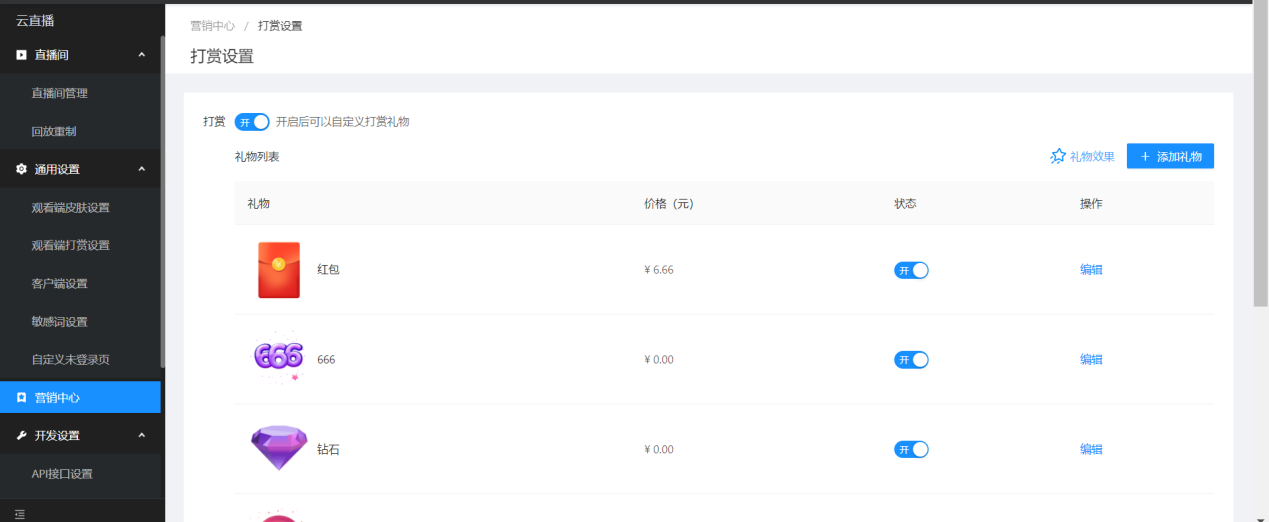This screenshot has width=1269, height=522.
Task: Click the ¥ 6.66 price
Action: pyautogui.click(x=659, y=270)
